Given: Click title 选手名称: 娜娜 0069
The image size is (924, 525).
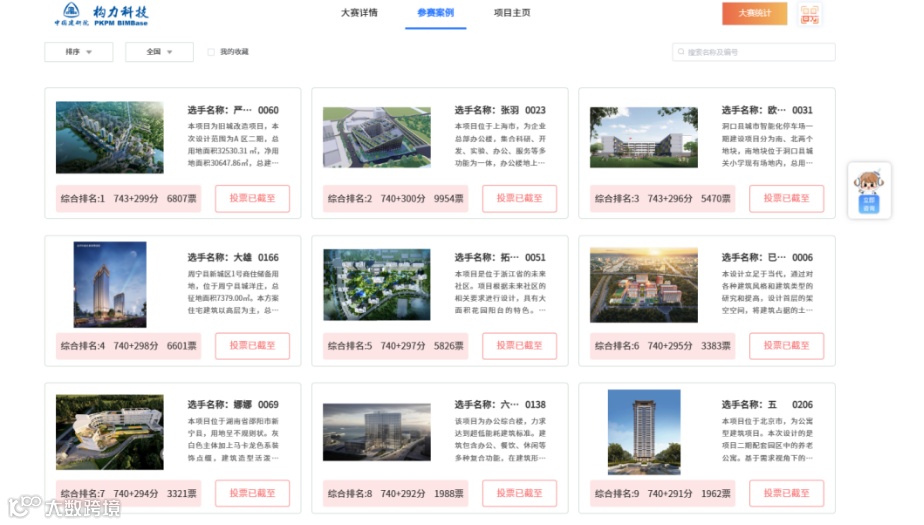Looking at the screenshot, I should 233,405.
